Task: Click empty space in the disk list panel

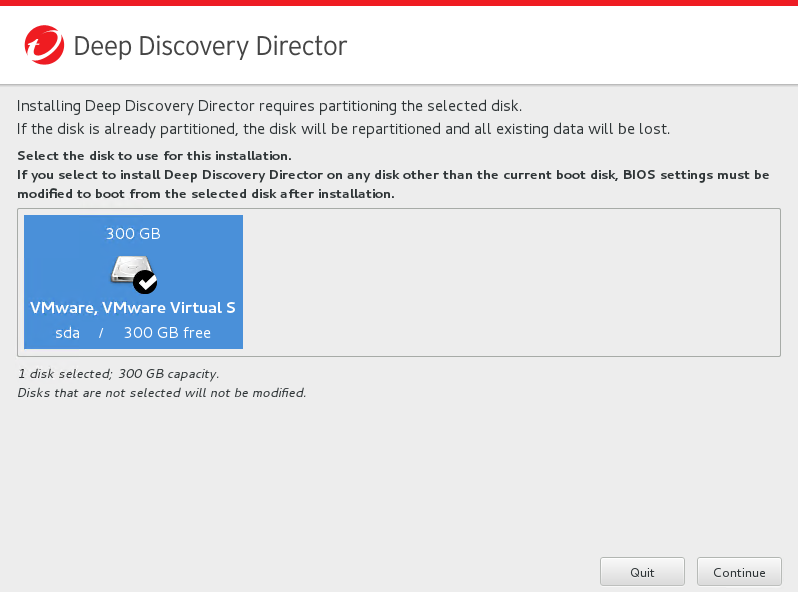Action: (x=510, y=282)
